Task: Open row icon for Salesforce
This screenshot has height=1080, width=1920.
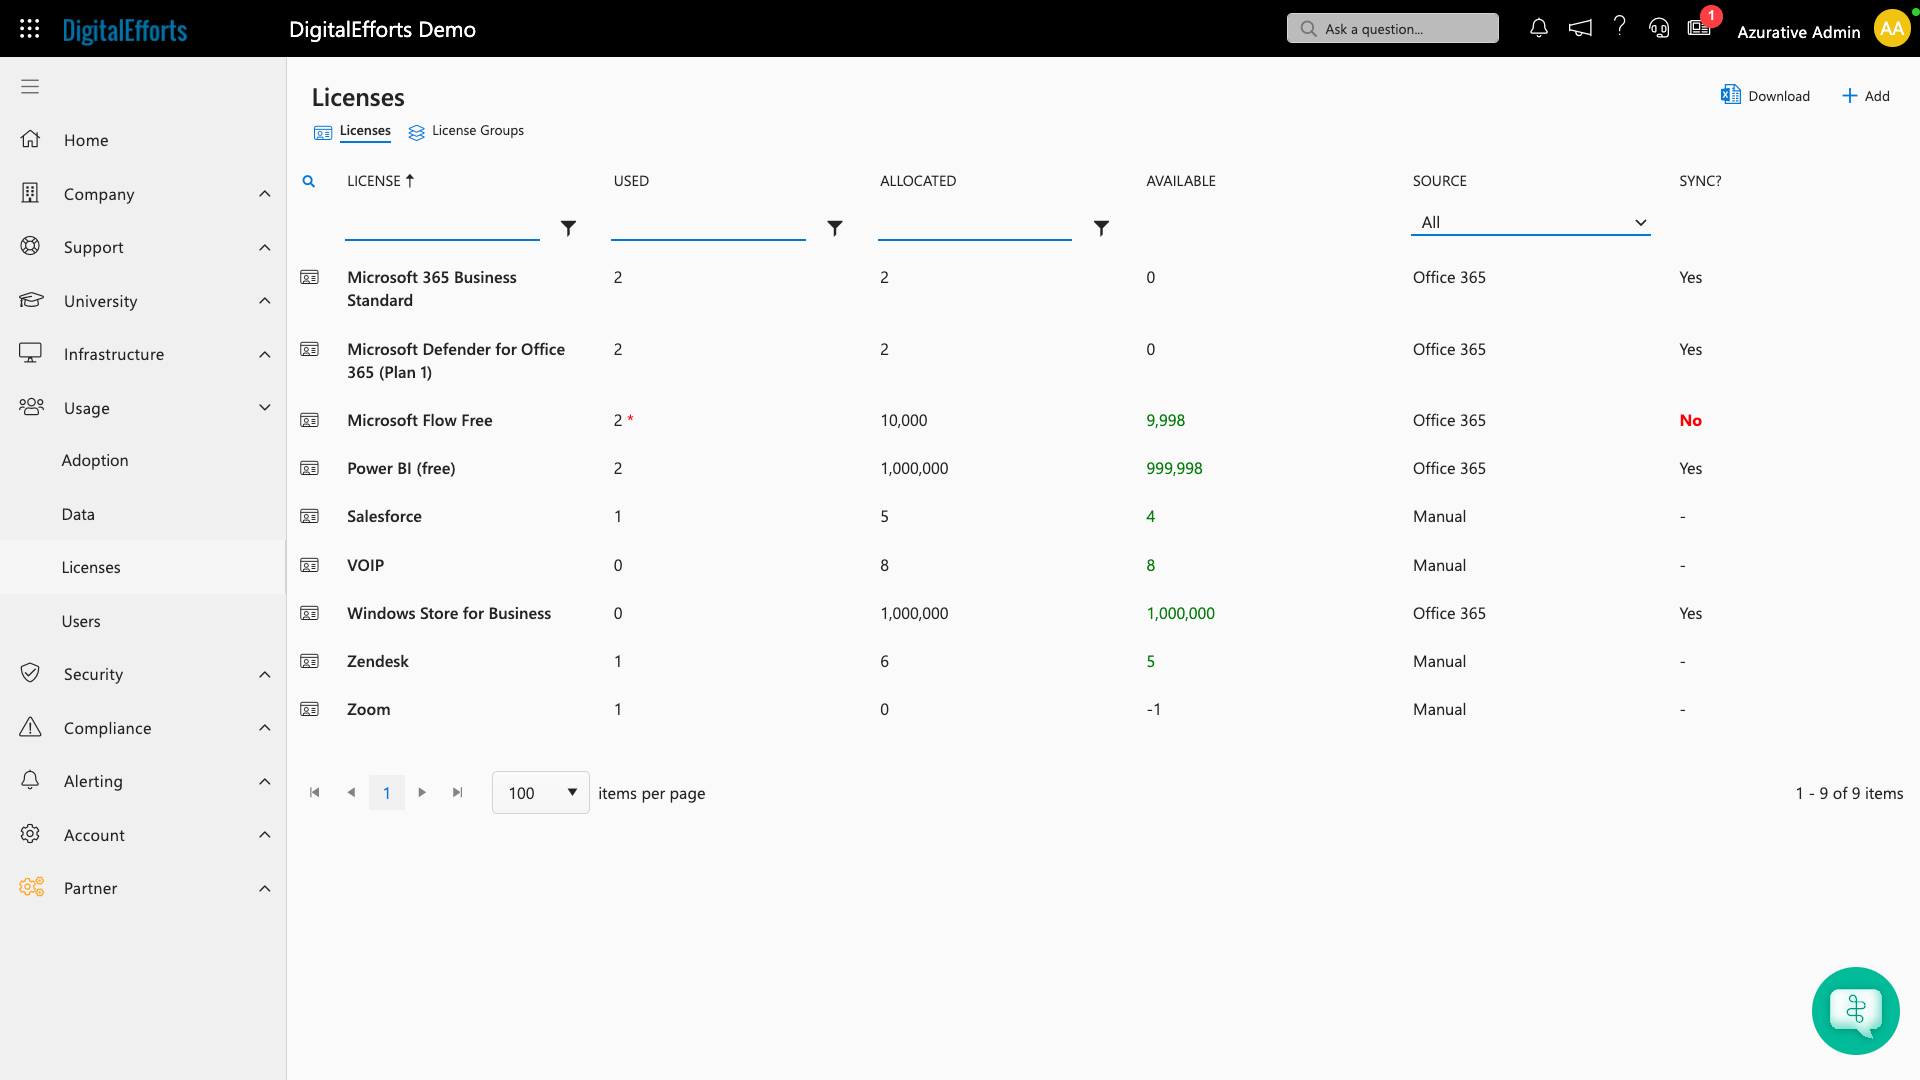Action: 310,516
